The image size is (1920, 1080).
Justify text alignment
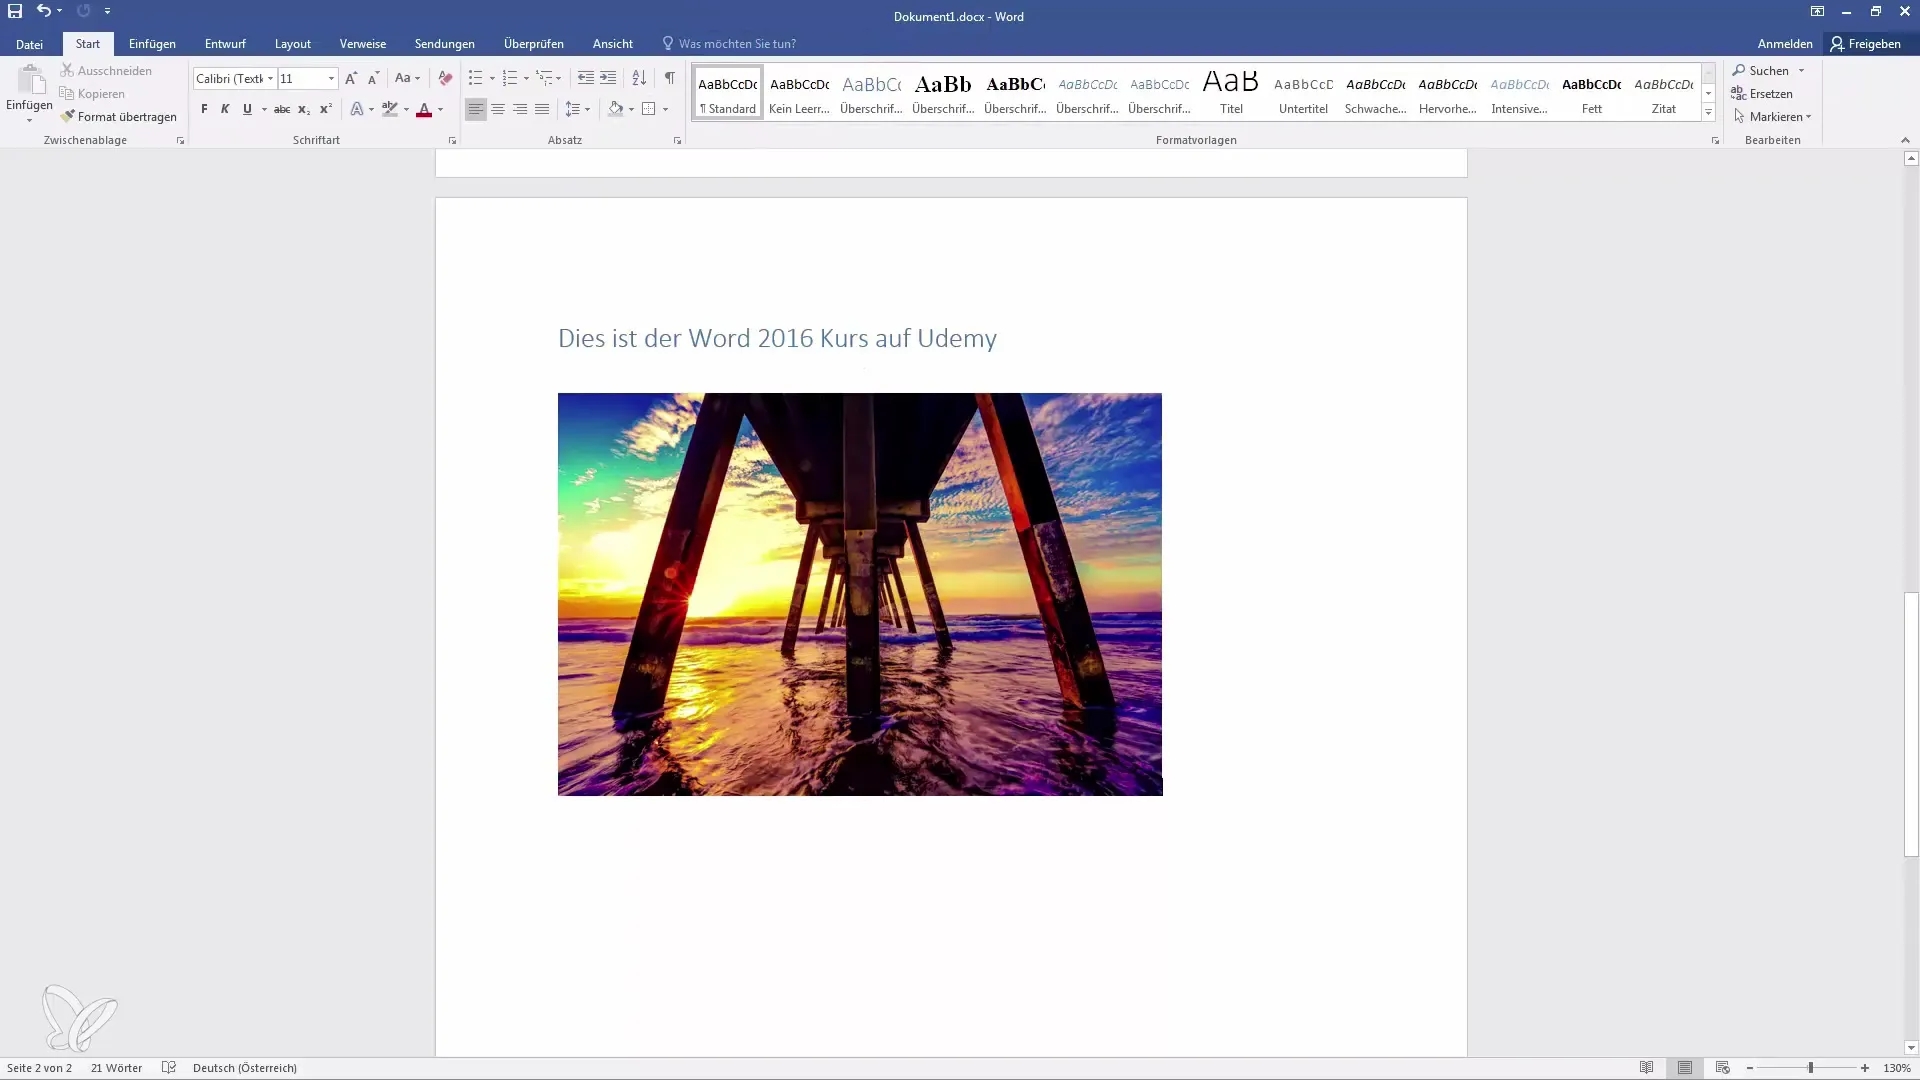pos(542,109)
